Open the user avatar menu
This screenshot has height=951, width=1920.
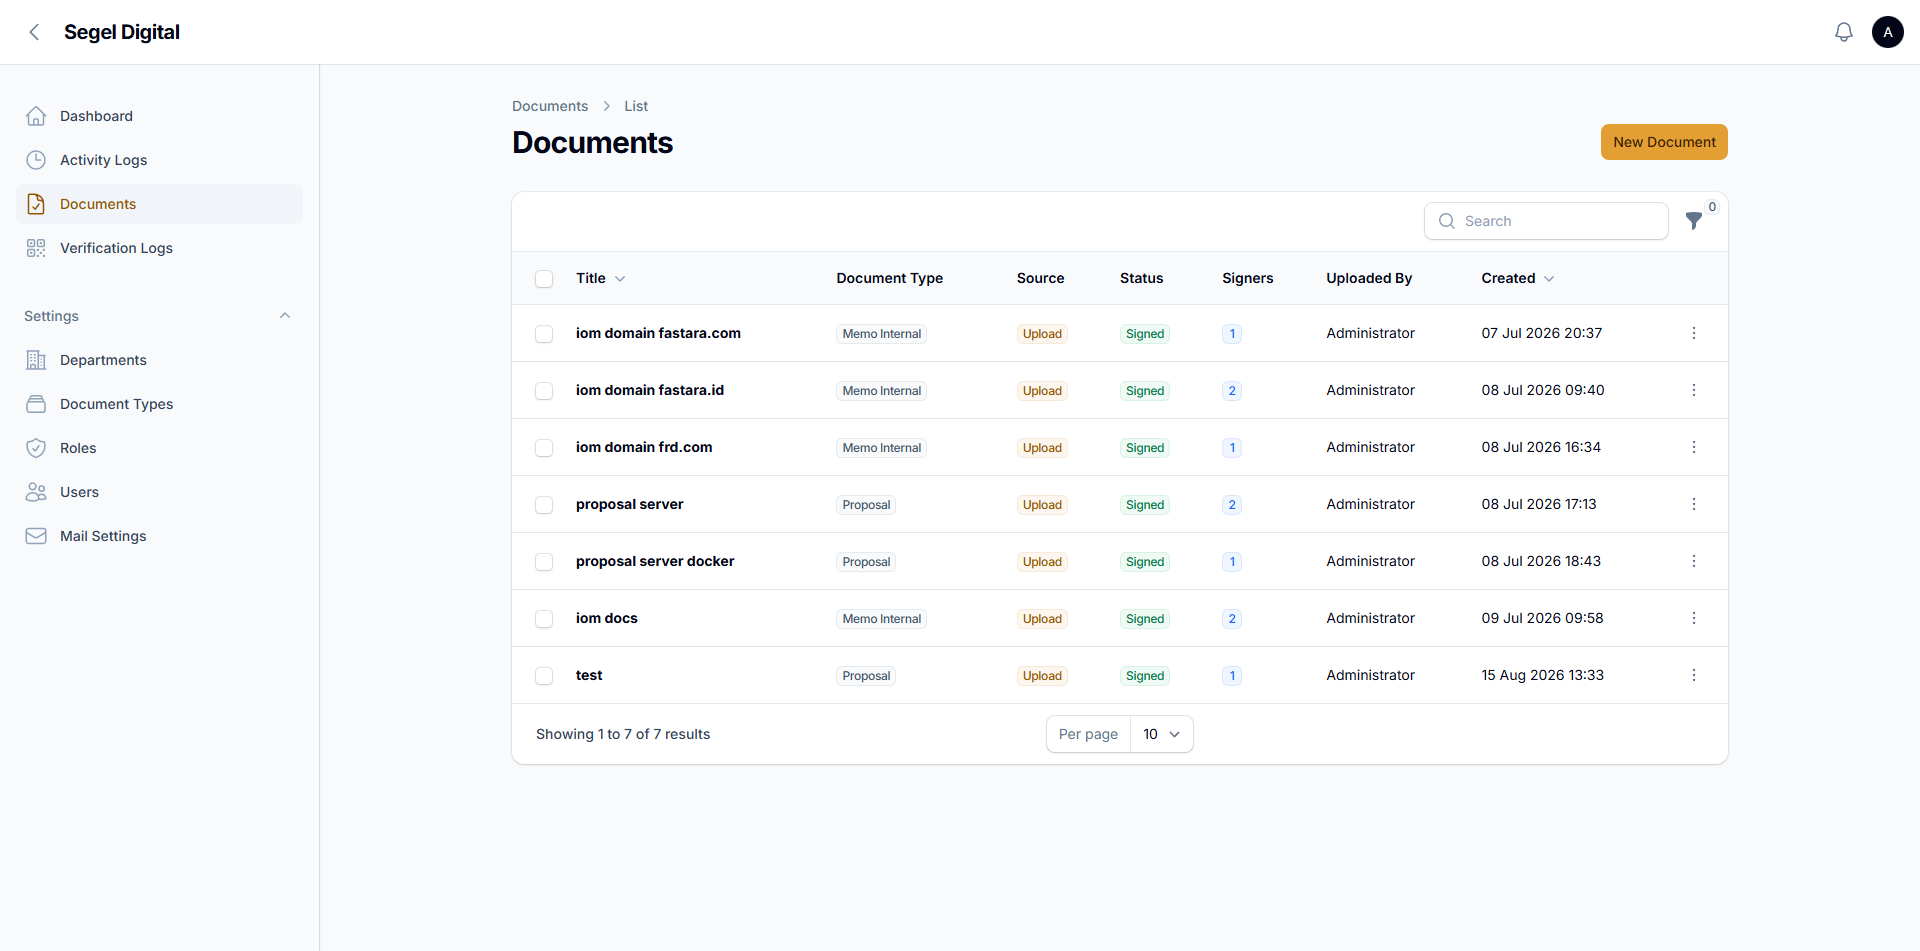click(x=1888, y=32)
